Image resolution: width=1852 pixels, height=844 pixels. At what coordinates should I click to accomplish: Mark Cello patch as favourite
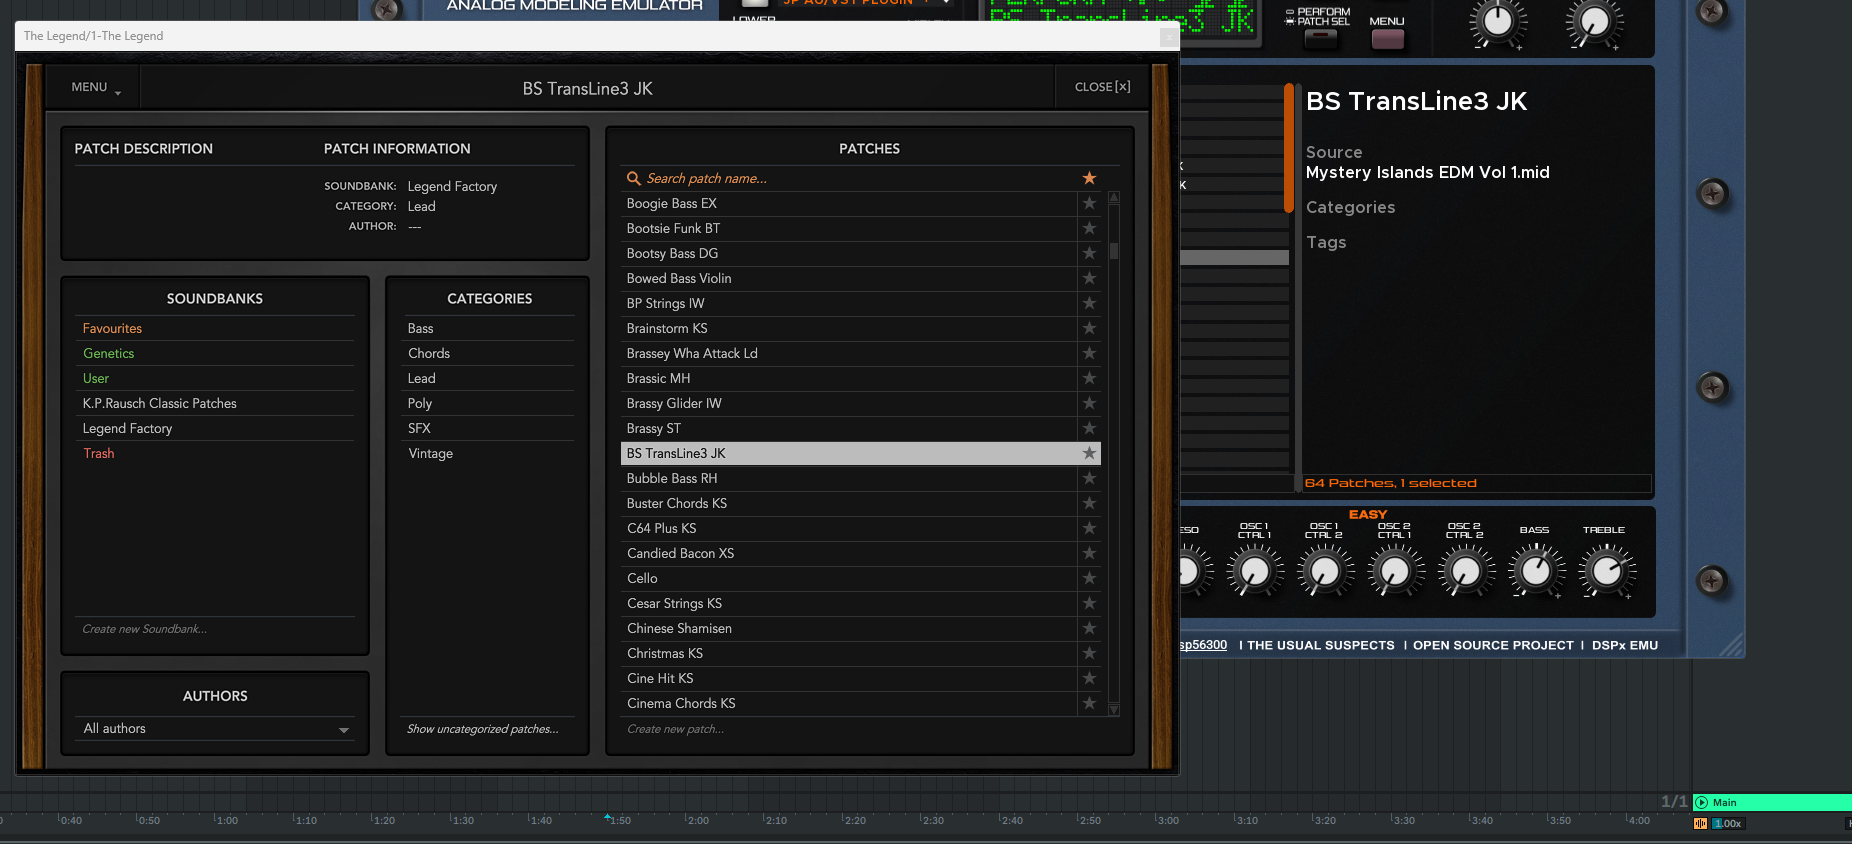click(1089, 578)
